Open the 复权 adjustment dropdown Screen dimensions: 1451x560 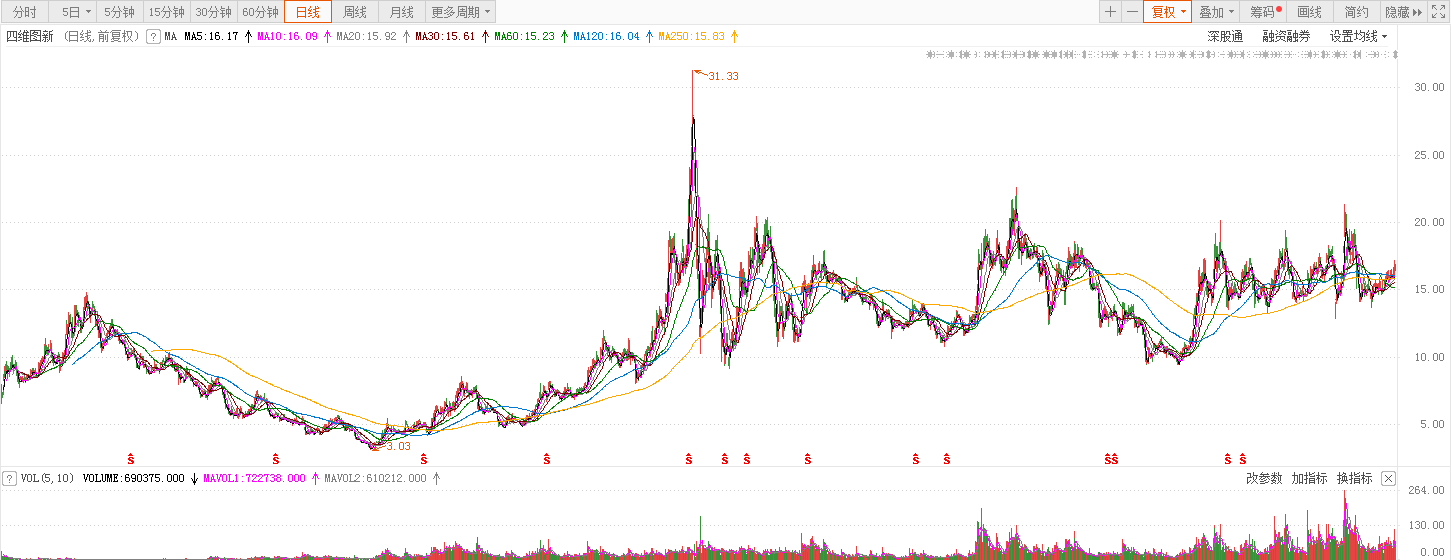coord(1168,12)
